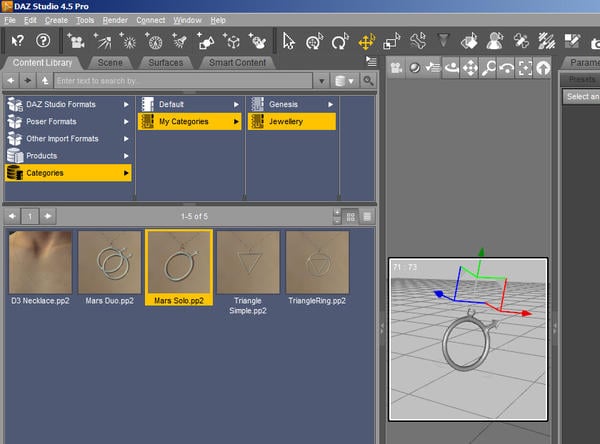Go up one level in Content Library

coord(45,81)
